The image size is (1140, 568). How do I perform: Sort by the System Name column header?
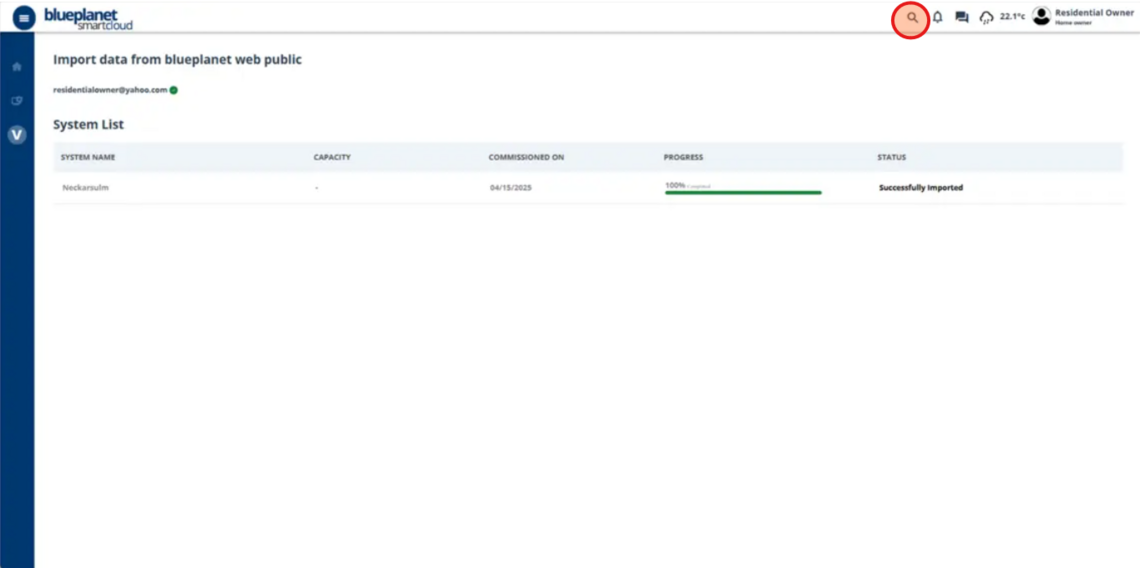88,158
